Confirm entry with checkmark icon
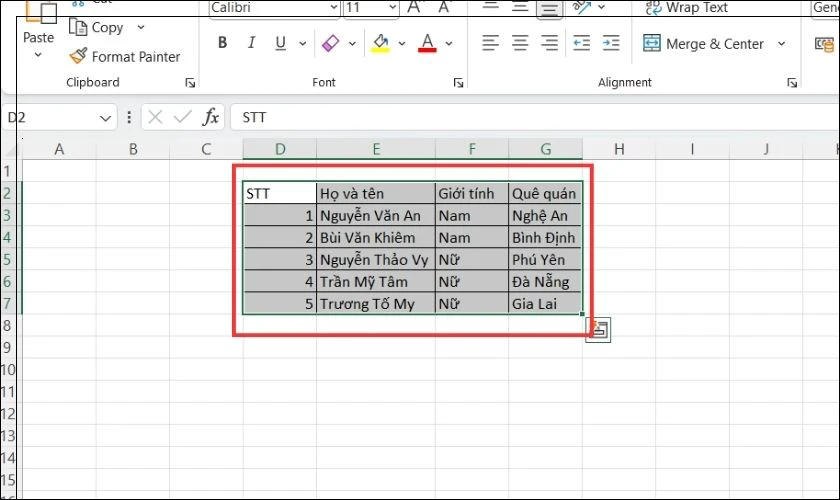 click(182, 117)
